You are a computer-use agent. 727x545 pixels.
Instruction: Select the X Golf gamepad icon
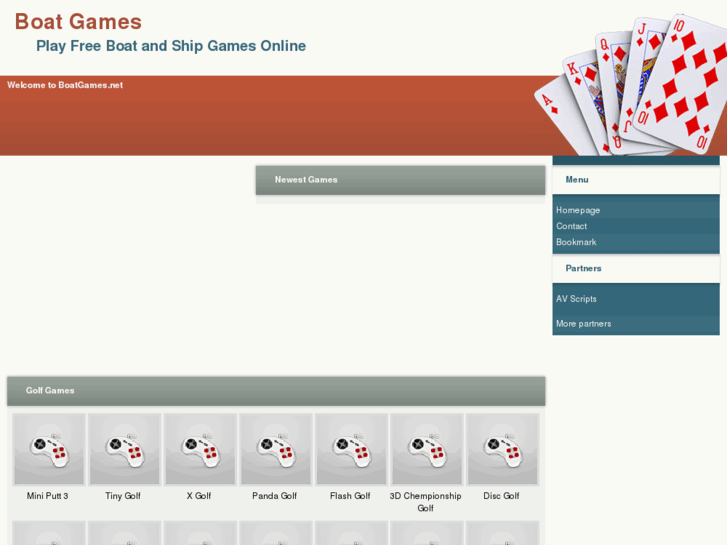200,449
